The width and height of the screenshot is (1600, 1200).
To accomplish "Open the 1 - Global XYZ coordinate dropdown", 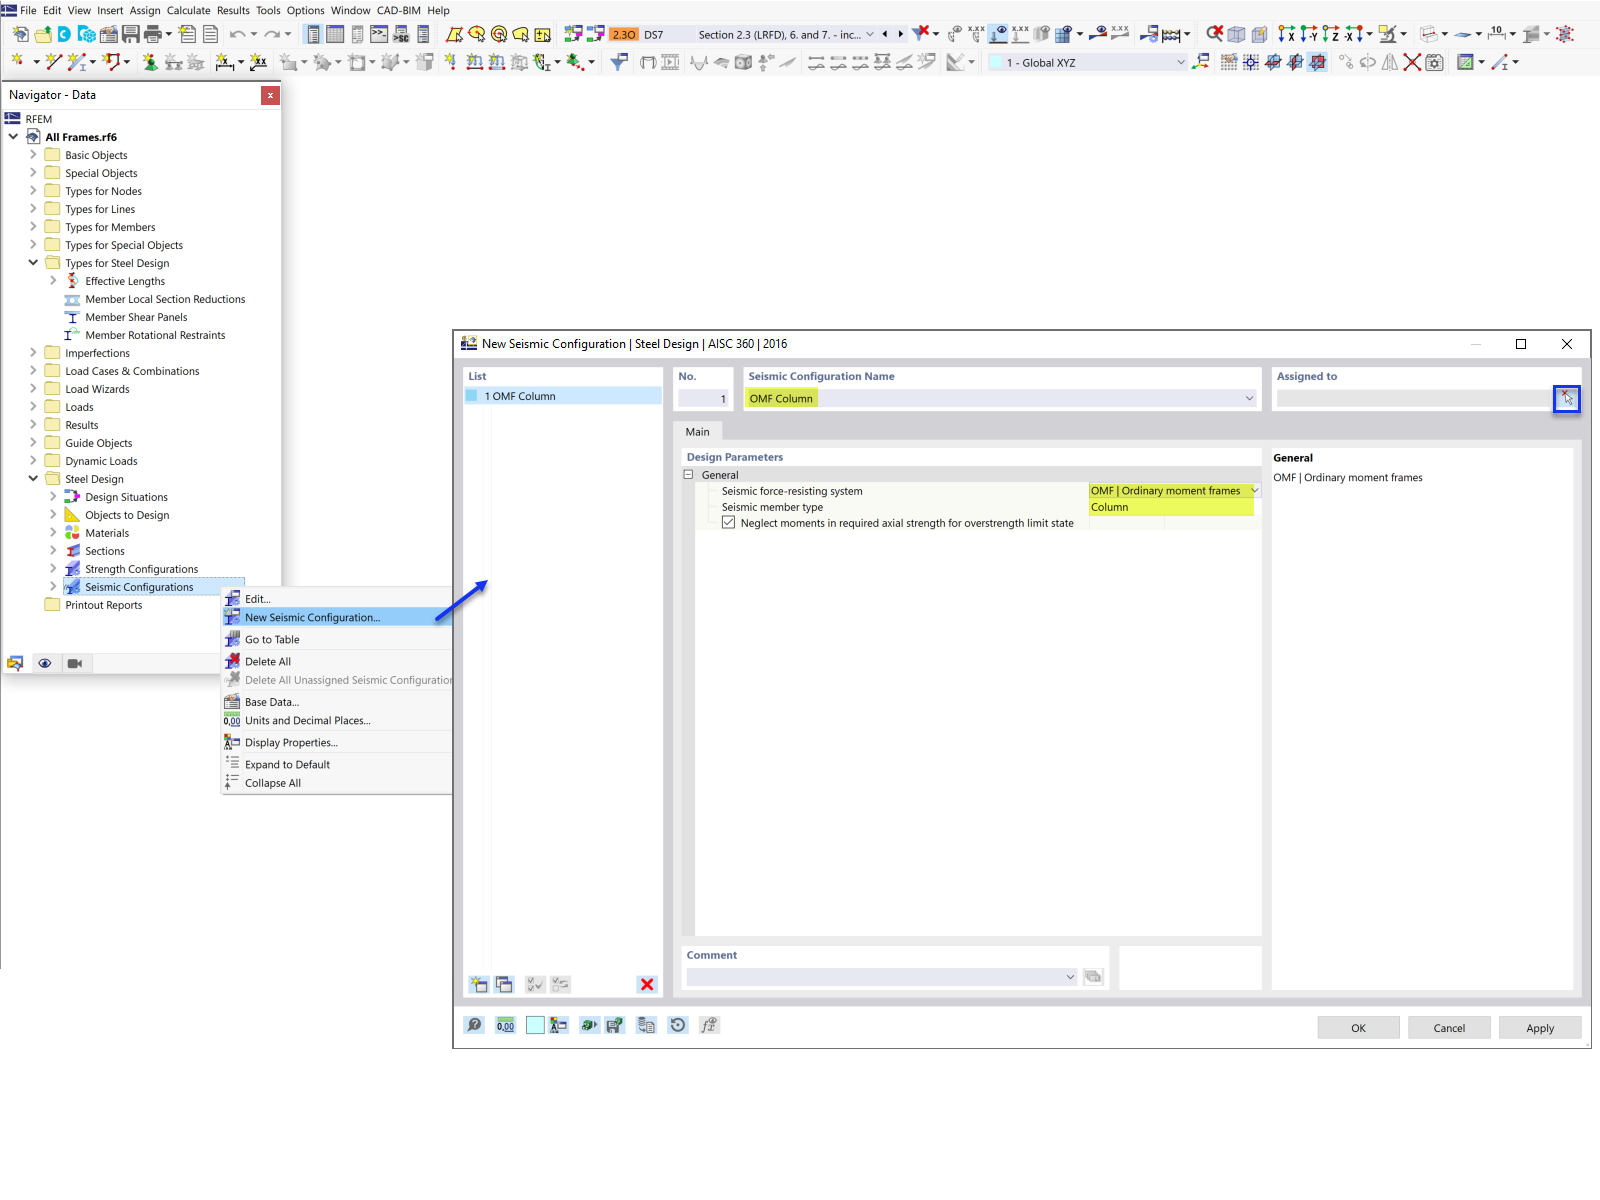I will 1180,62.
